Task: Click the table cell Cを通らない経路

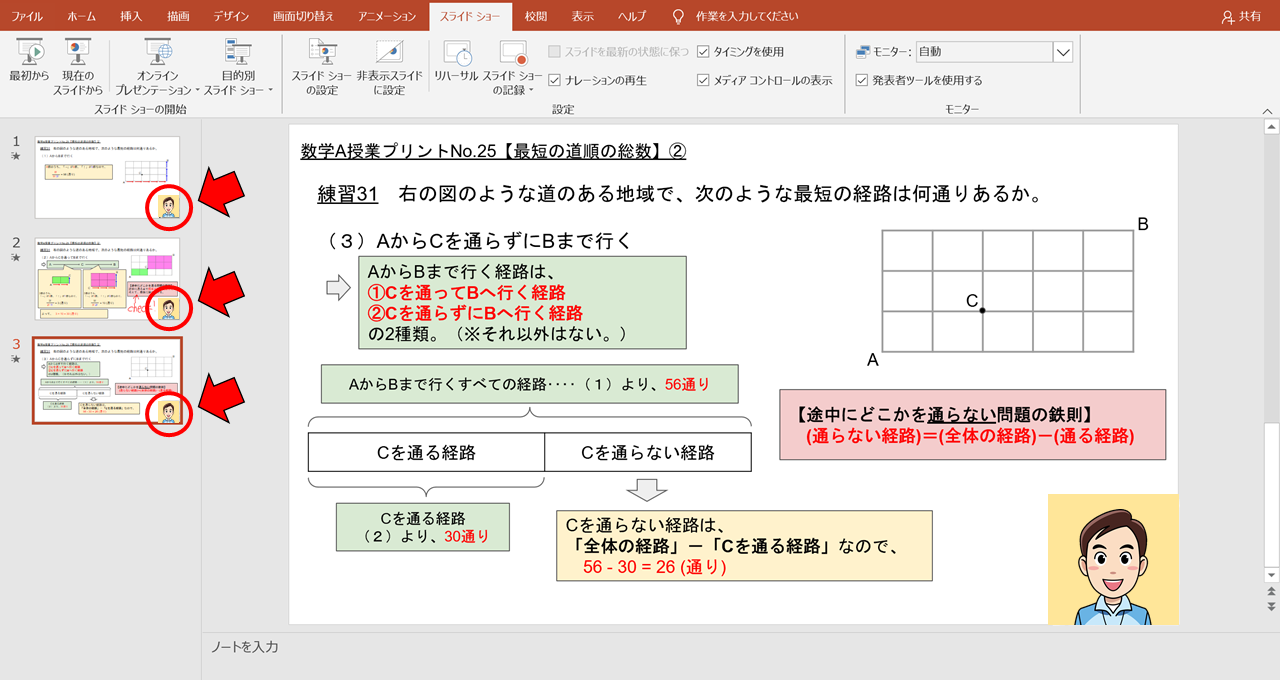Action: (648, 452)
